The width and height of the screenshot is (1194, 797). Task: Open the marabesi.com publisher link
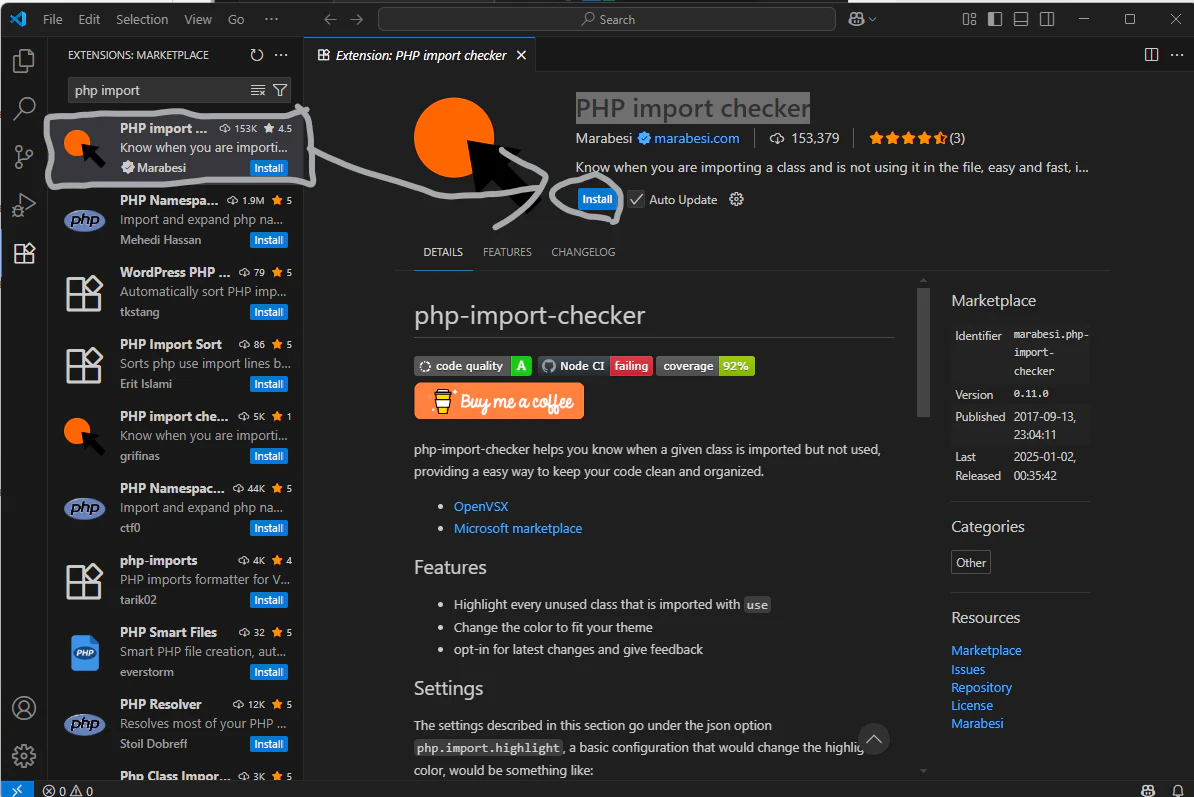coord(697,138)
